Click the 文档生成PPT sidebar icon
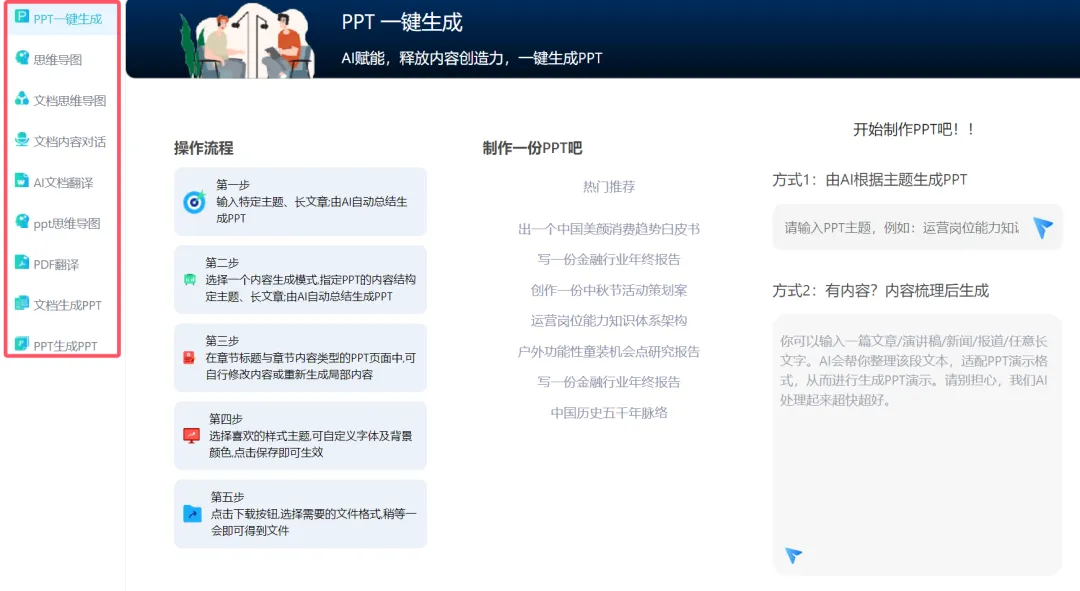This screenshot has height=591, width=1080. 22,303
